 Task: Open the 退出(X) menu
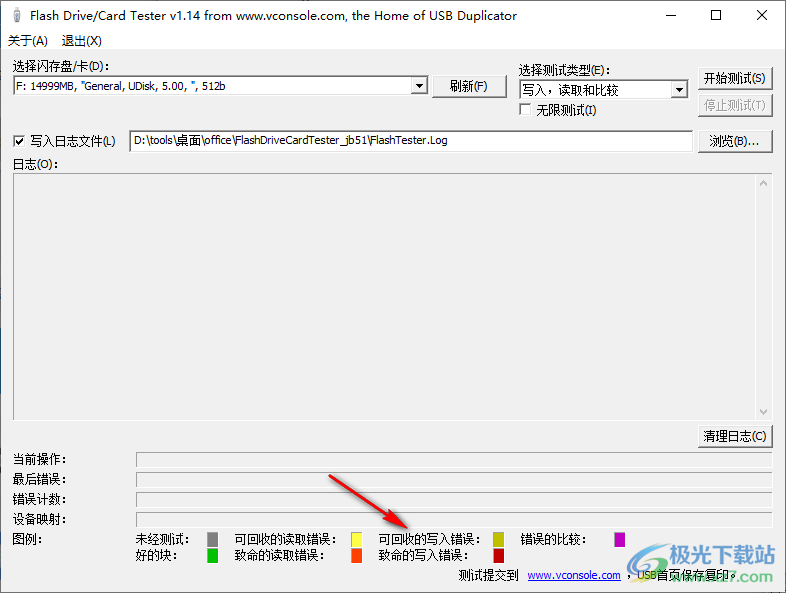(x=81, y=41)
